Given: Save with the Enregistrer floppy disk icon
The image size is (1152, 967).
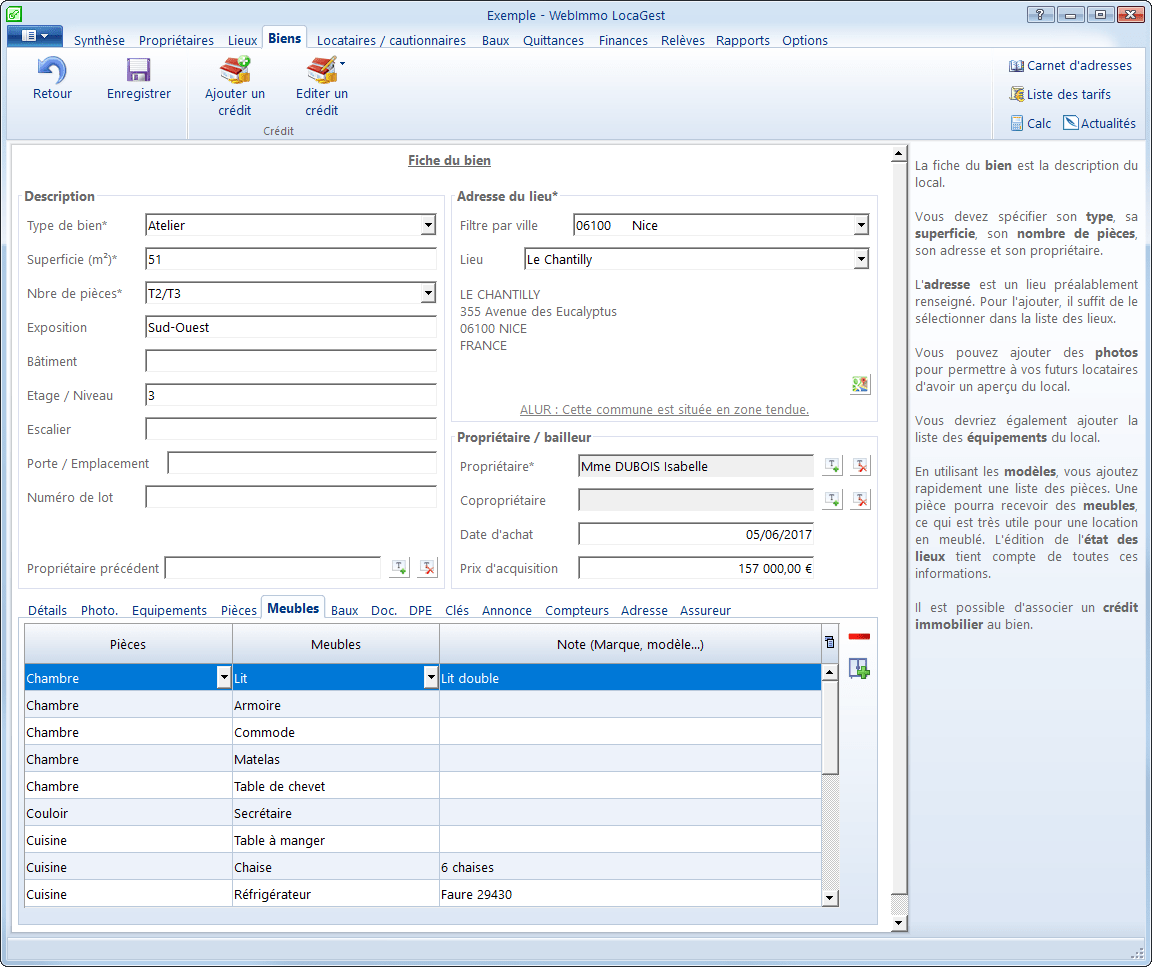Looking at the screenshot, I should click(x=138, y=70).
